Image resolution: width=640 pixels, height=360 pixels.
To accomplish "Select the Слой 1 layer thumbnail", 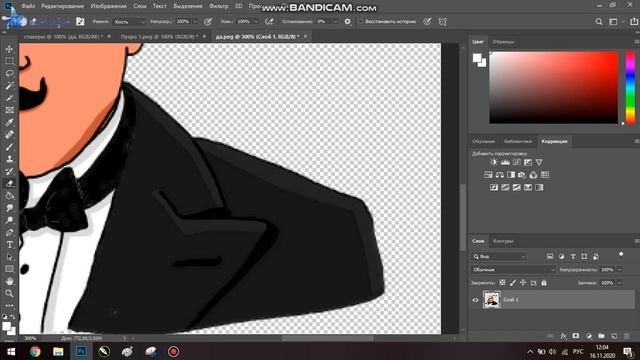I will click(491, 300).
